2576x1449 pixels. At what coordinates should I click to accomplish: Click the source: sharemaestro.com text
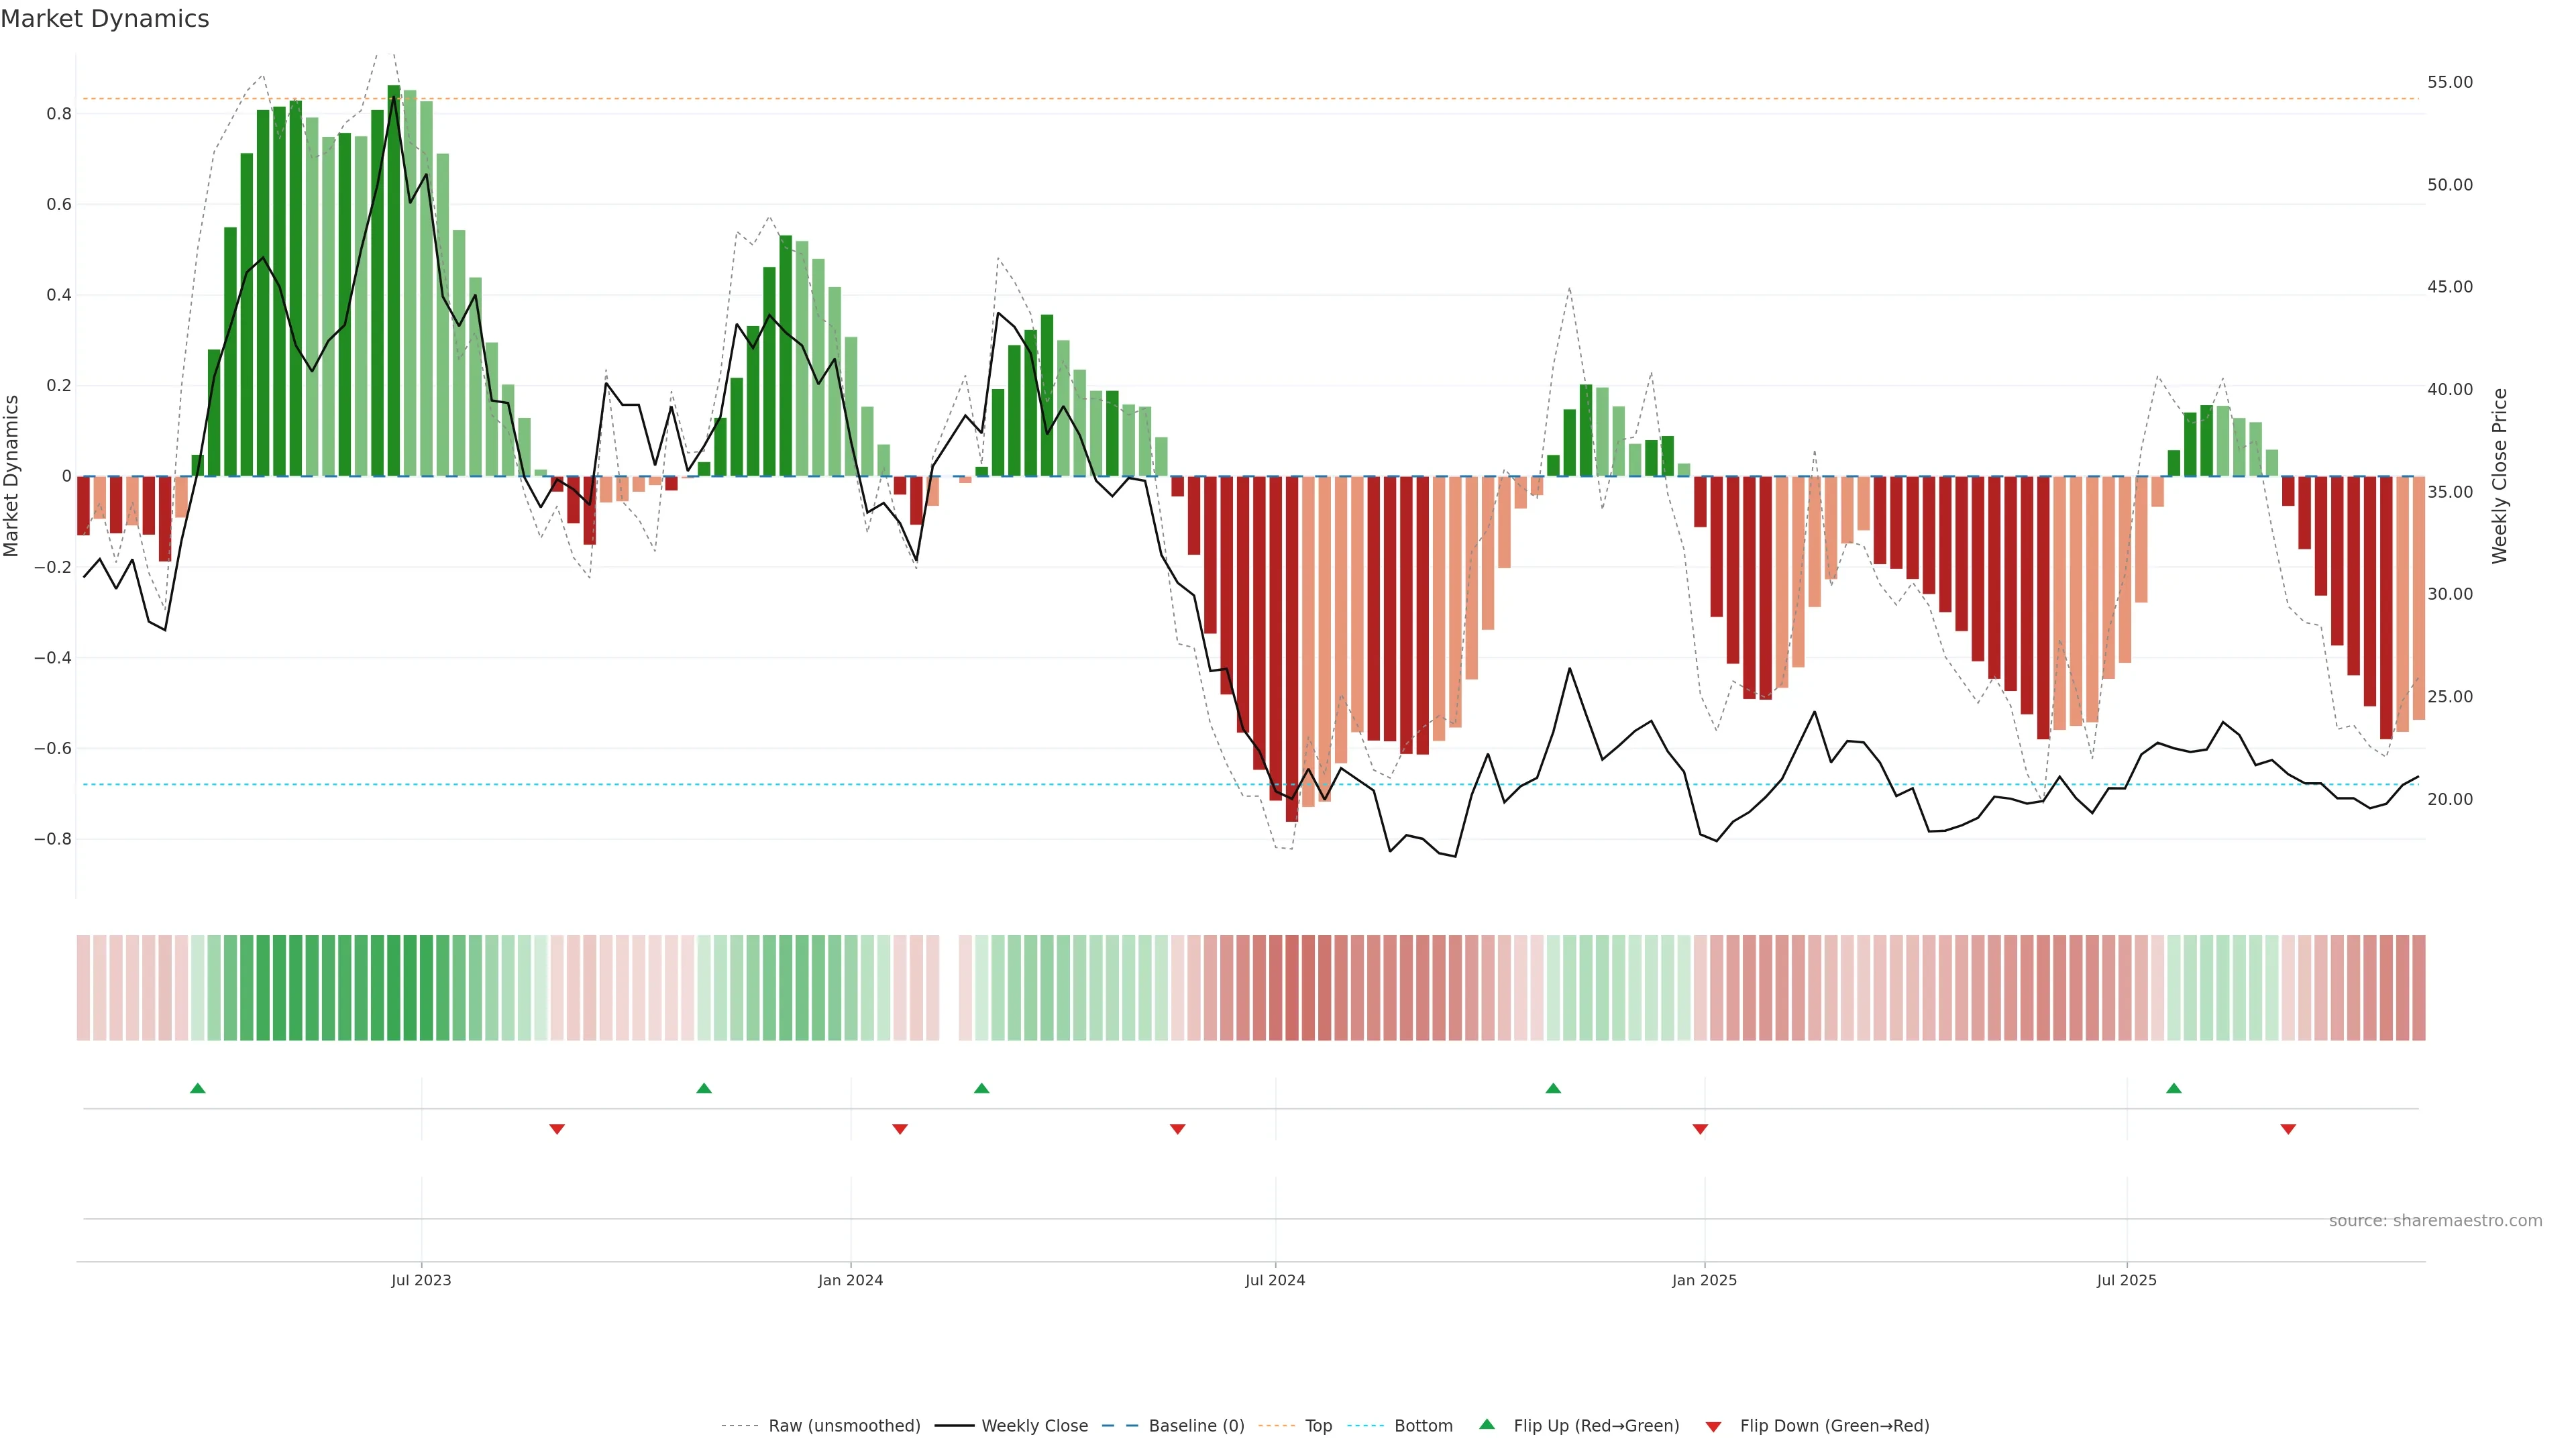(2435, 1221)
